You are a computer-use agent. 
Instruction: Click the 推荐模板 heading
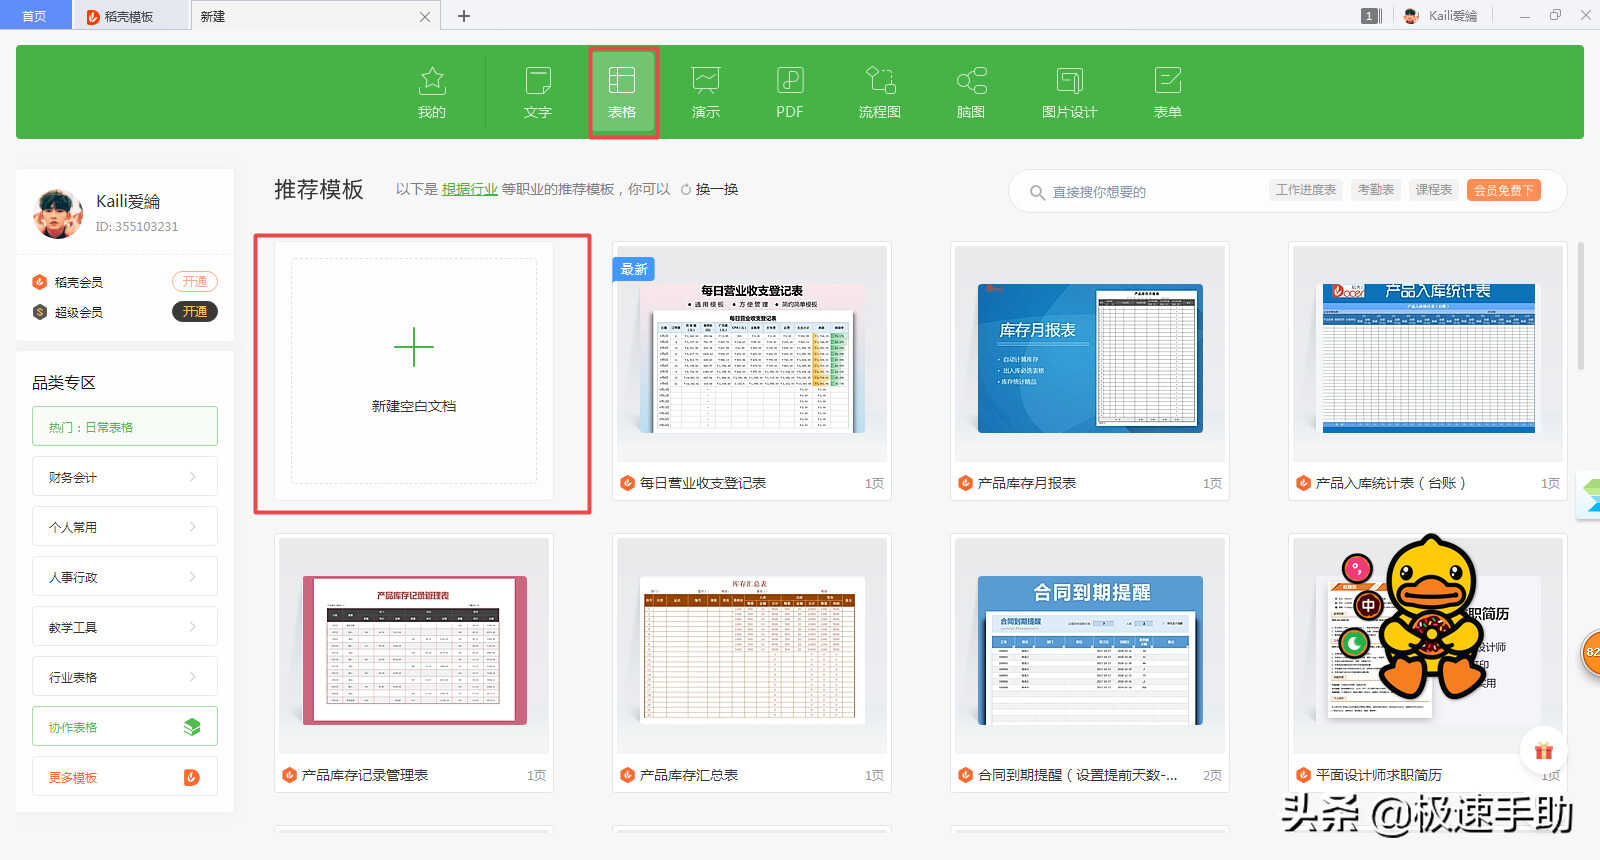pos(319,190)
